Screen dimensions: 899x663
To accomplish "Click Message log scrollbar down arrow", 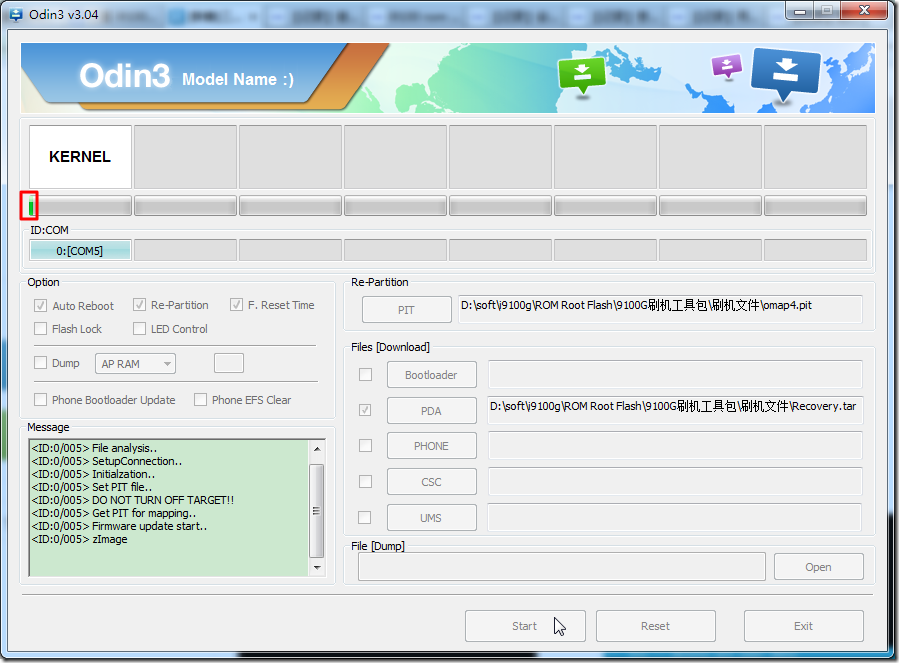I will tap(317, 568).
